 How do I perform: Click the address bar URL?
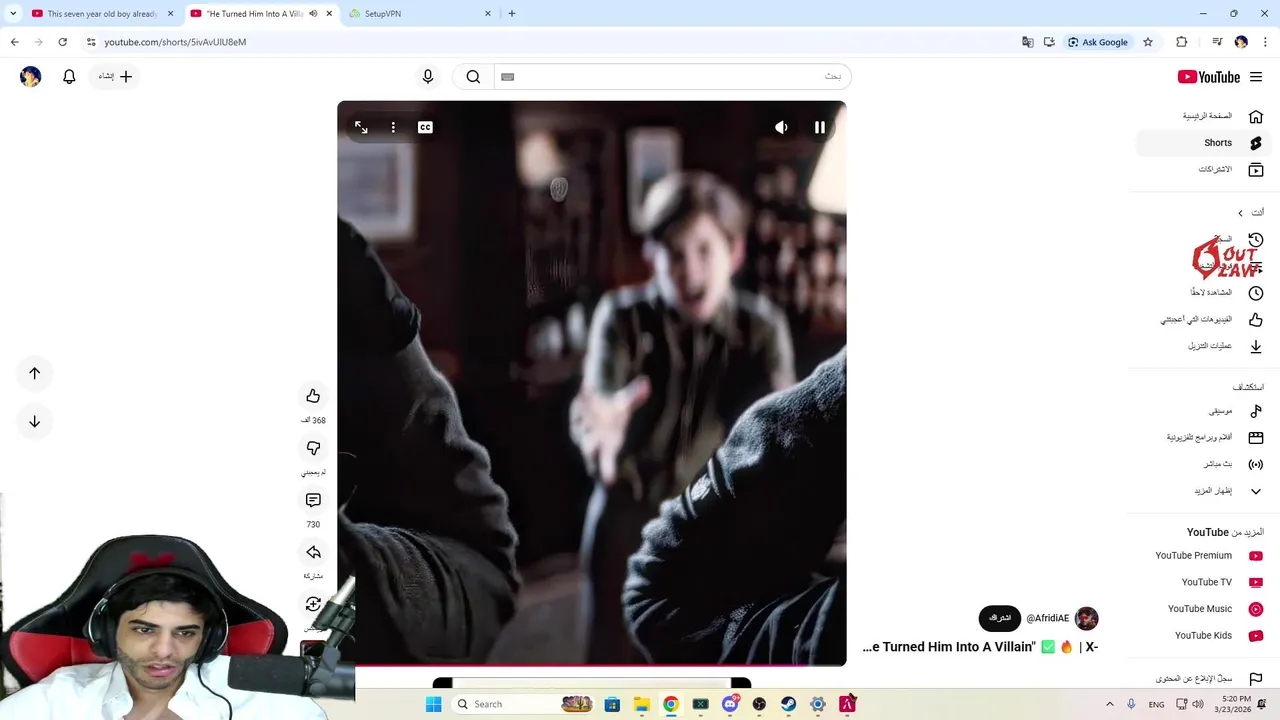pyautogui.click(x=175, y=42)
